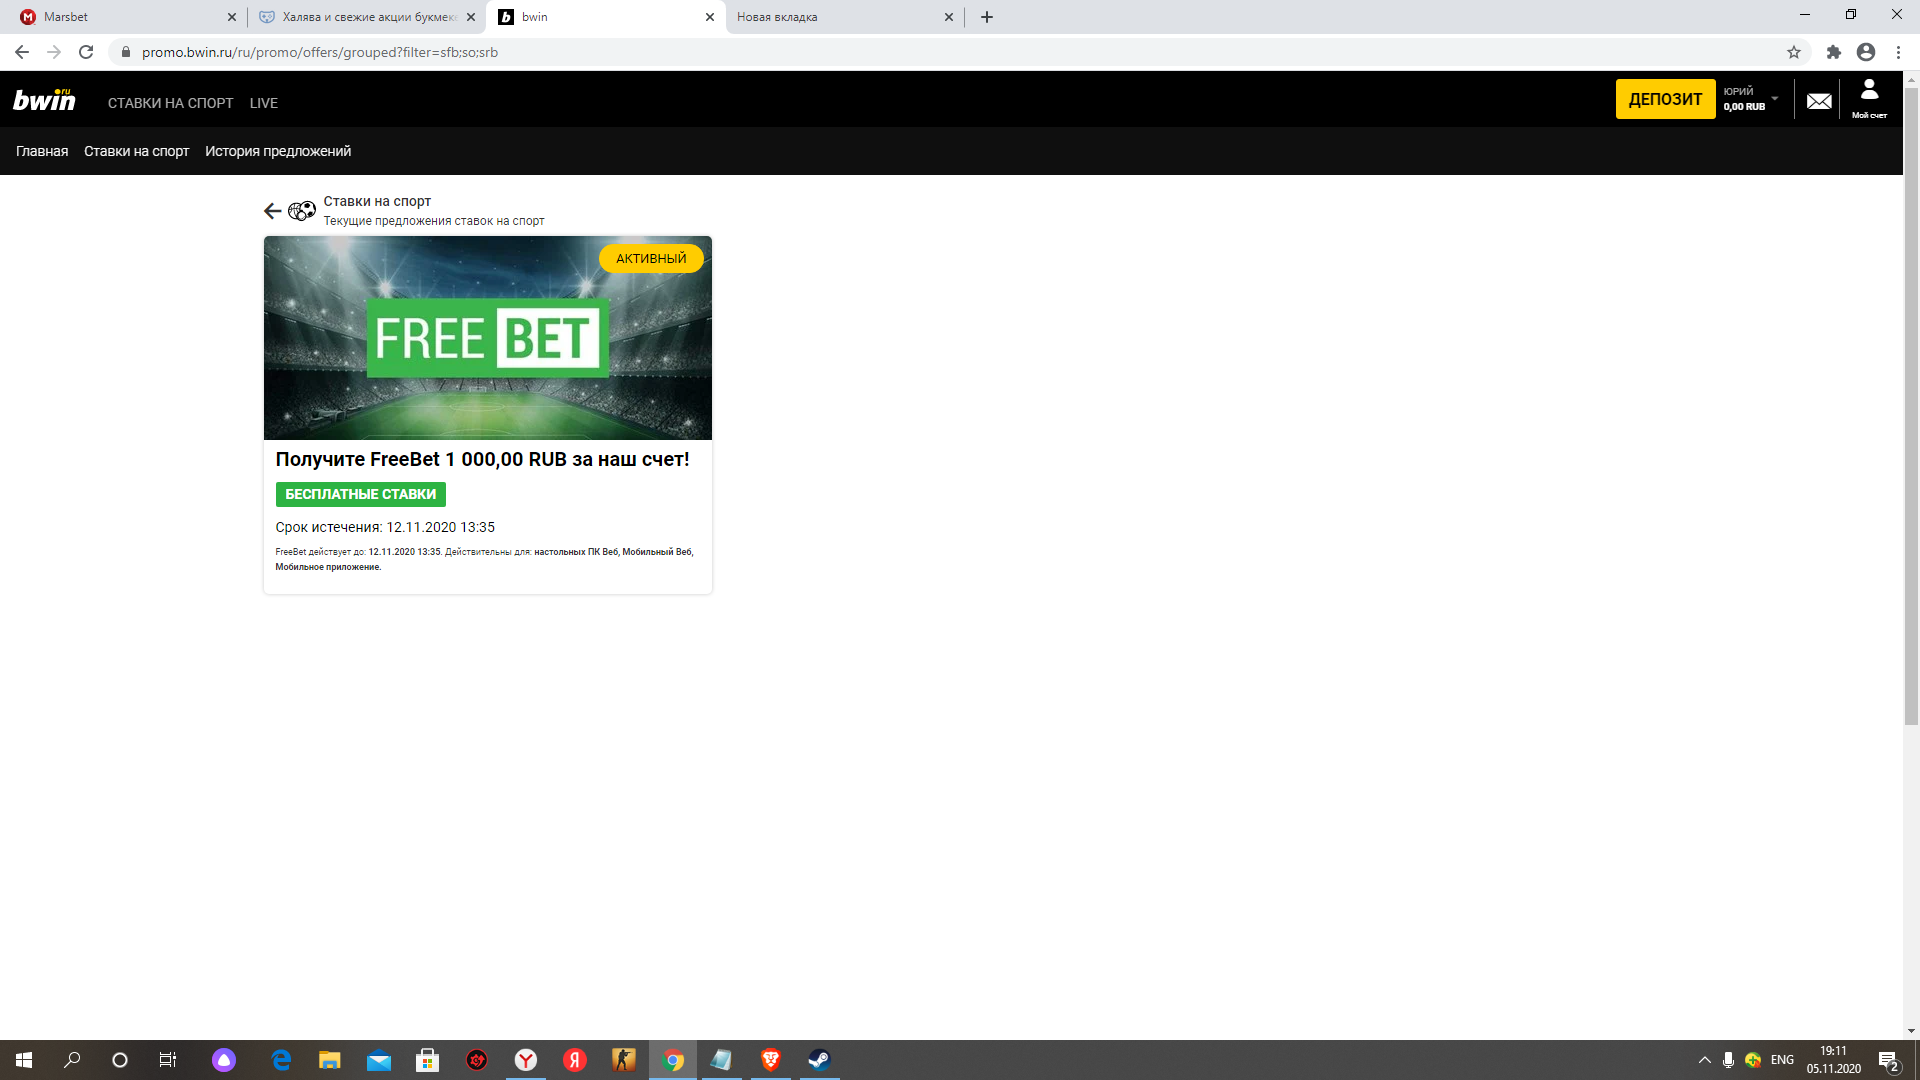
Task: Open История предложений
Action: (x=278, y=151)
